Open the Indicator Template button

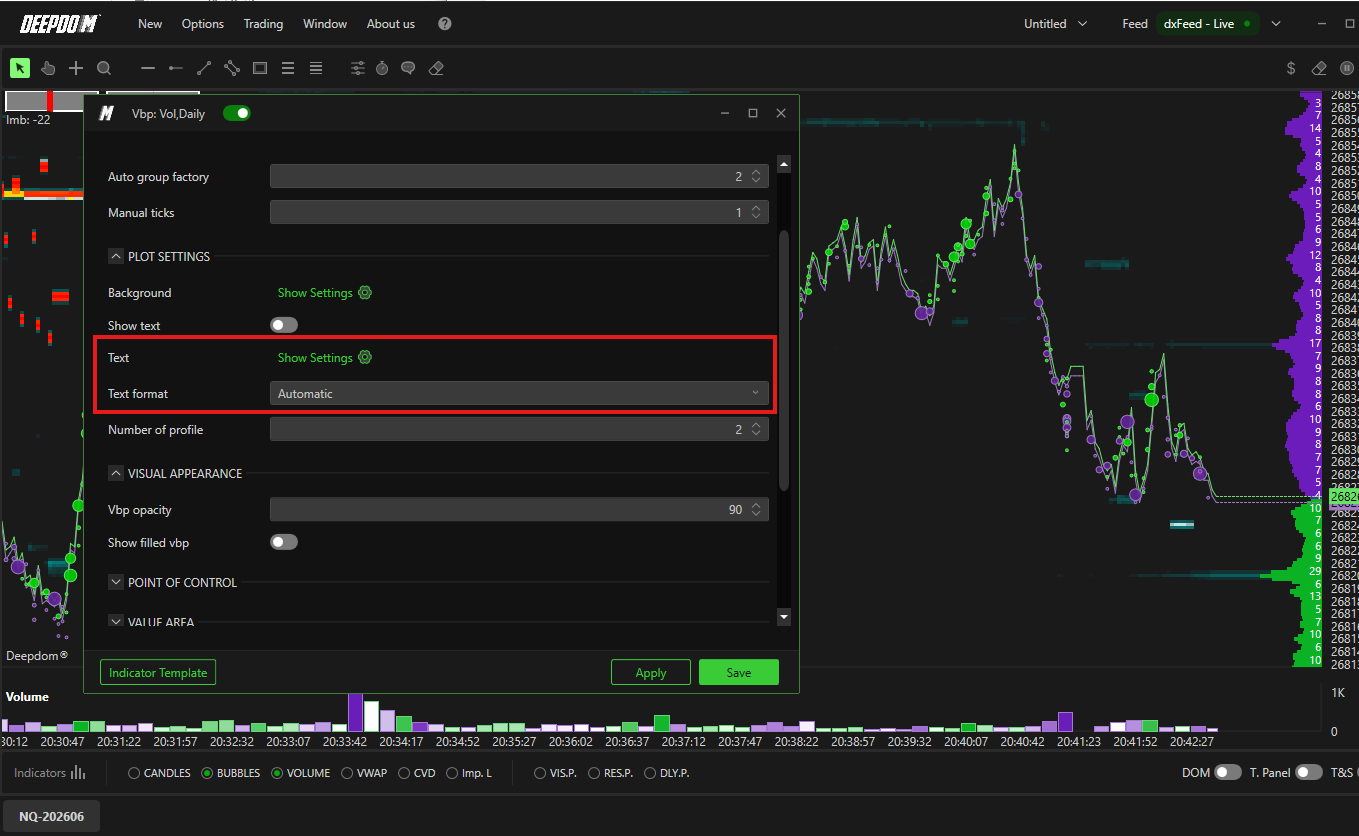pos(158,673)
